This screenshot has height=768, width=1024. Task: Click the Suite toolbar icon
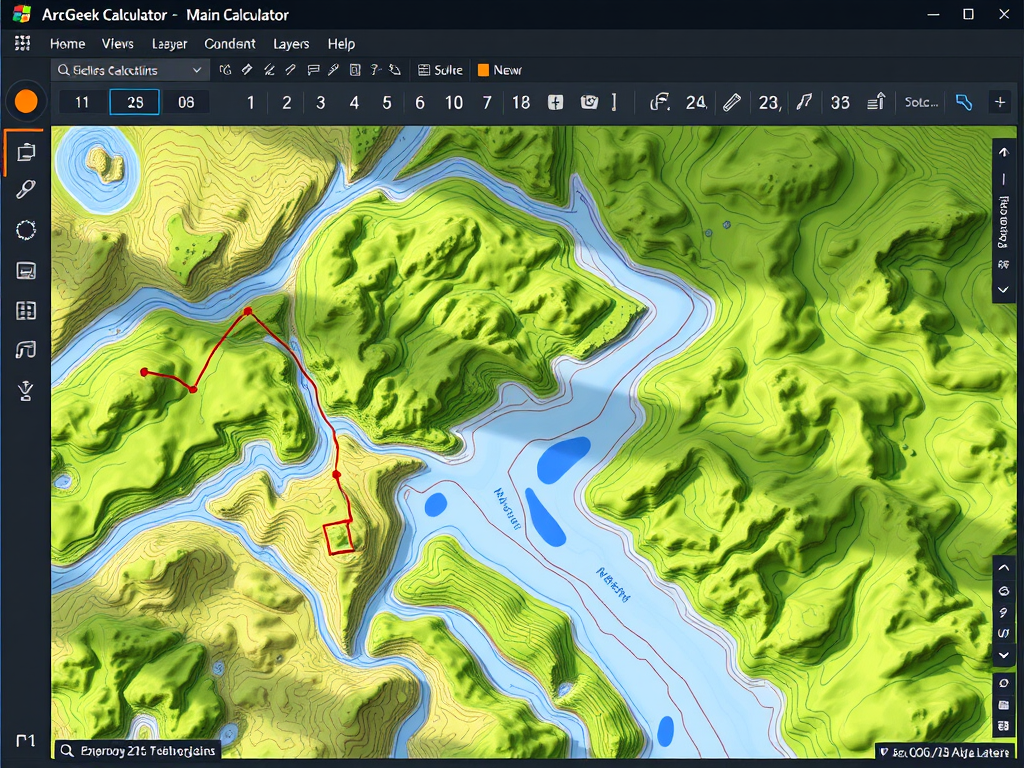click(x=440, y=70)
